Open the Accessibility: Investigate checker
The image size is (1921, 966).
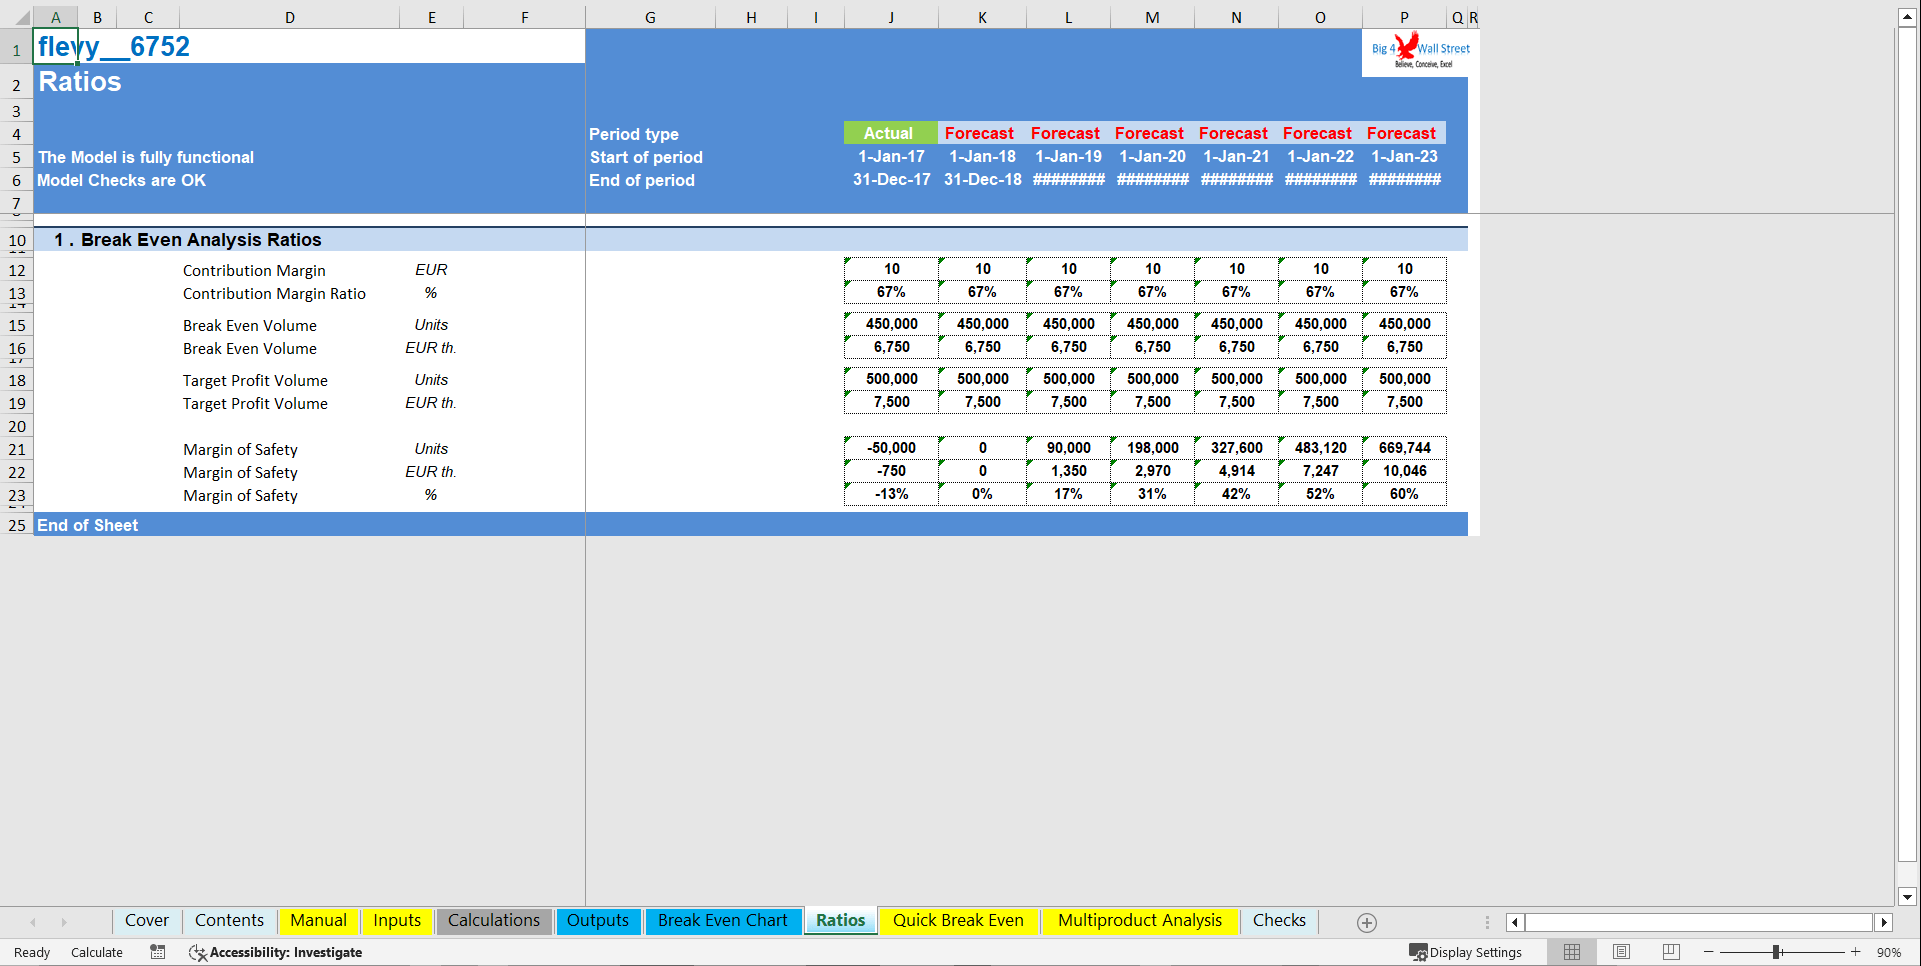275,952
